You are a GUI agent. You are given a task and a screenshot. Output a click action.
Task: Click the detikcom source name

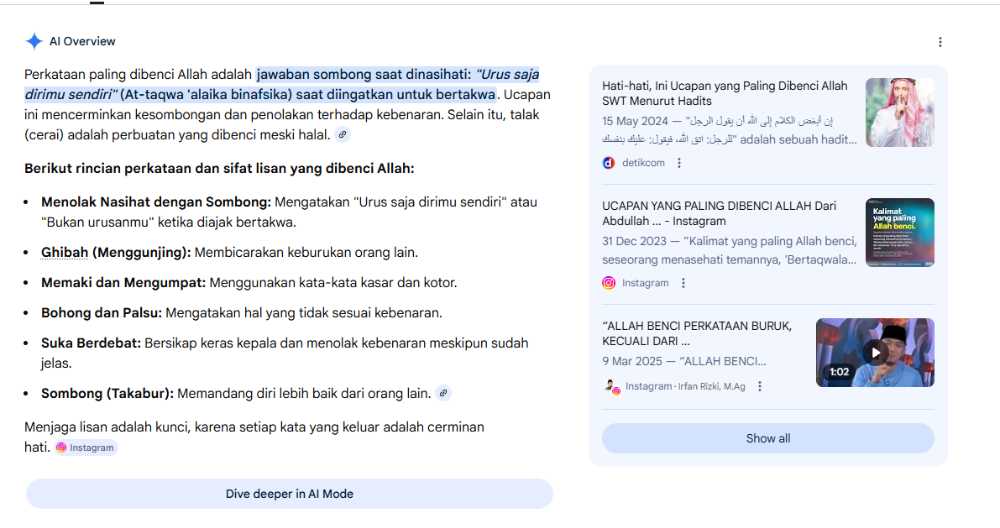[643, 163]
